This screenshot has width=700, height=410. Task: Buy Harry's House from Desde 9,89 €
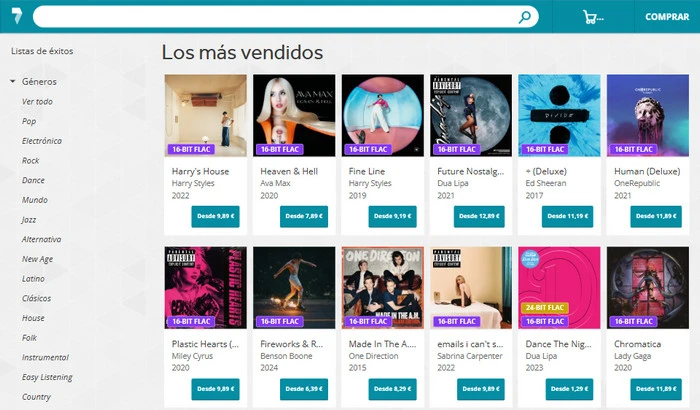pyautogui.click(x=215, y=216)
